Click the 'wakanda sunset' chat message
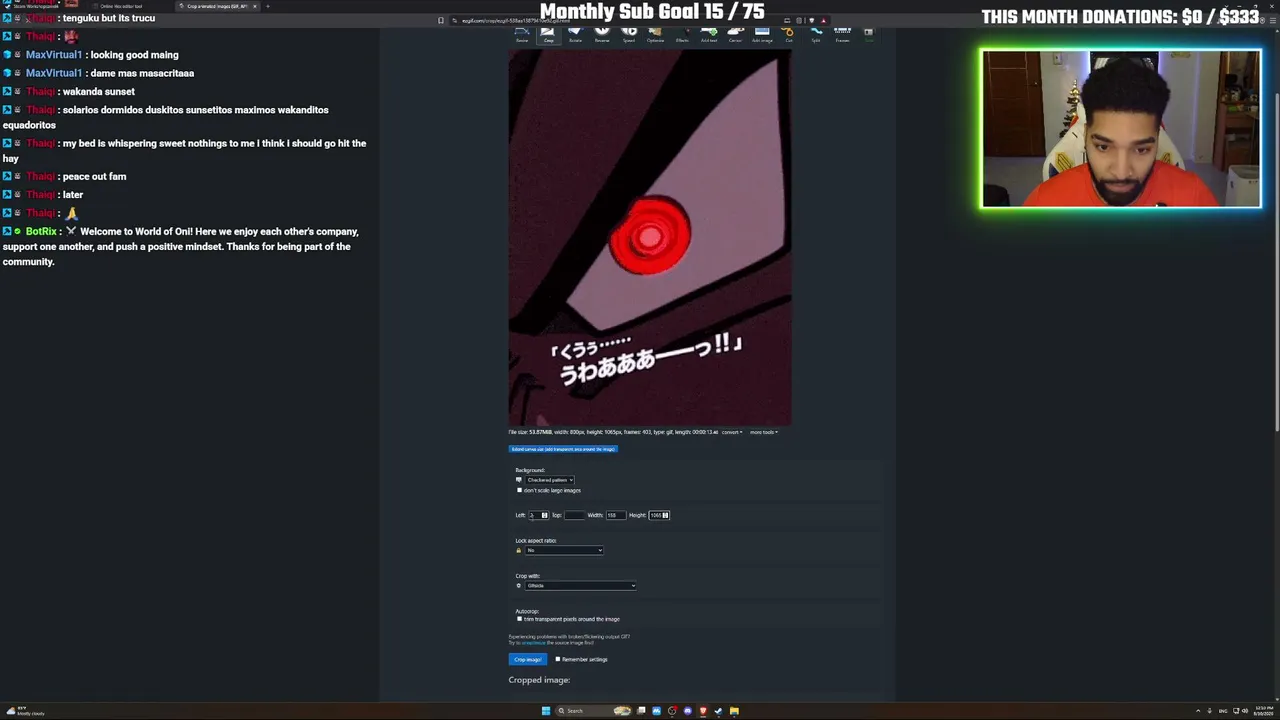 [98, 92]
